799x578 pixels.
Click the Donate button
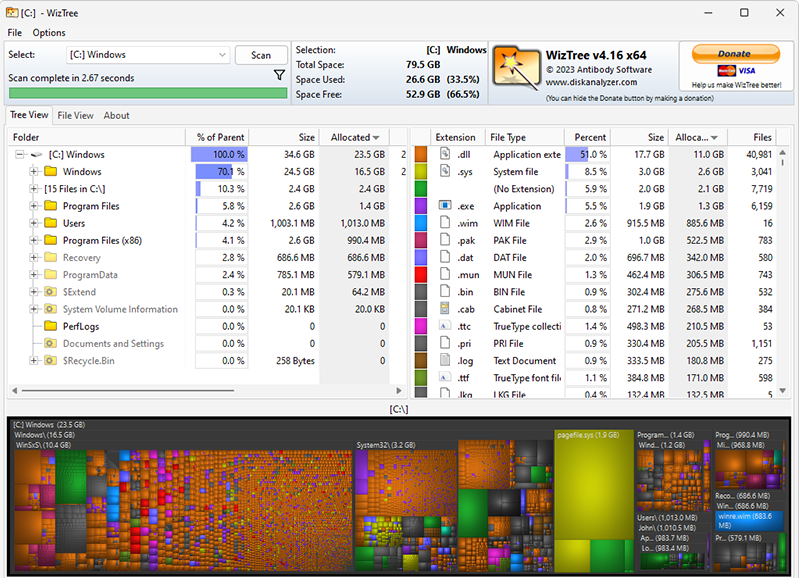pos(735,54)
